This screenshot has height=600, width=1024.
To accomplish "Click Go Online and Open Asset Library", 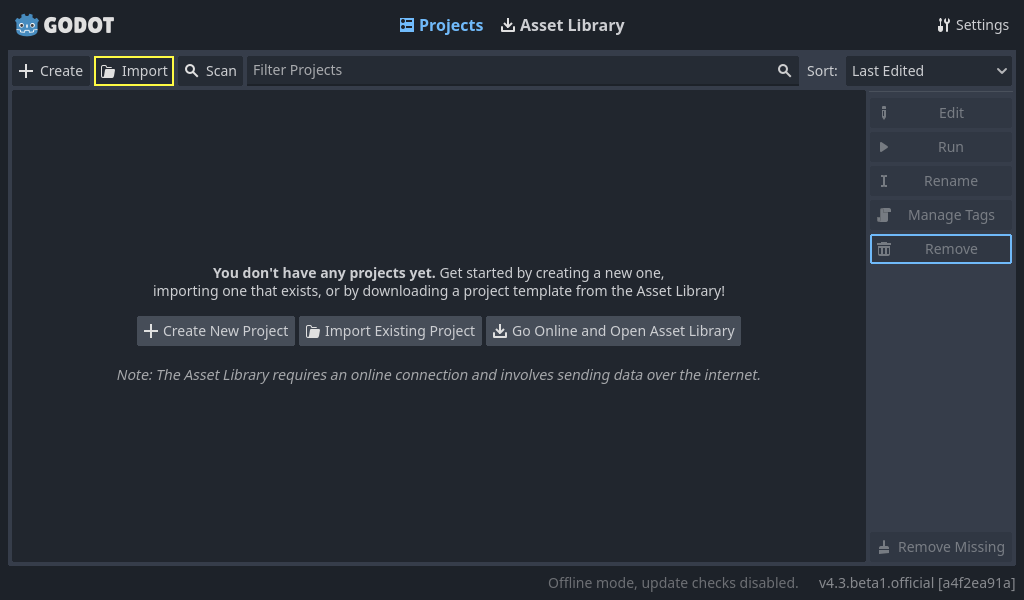I will tap(613, 331).
